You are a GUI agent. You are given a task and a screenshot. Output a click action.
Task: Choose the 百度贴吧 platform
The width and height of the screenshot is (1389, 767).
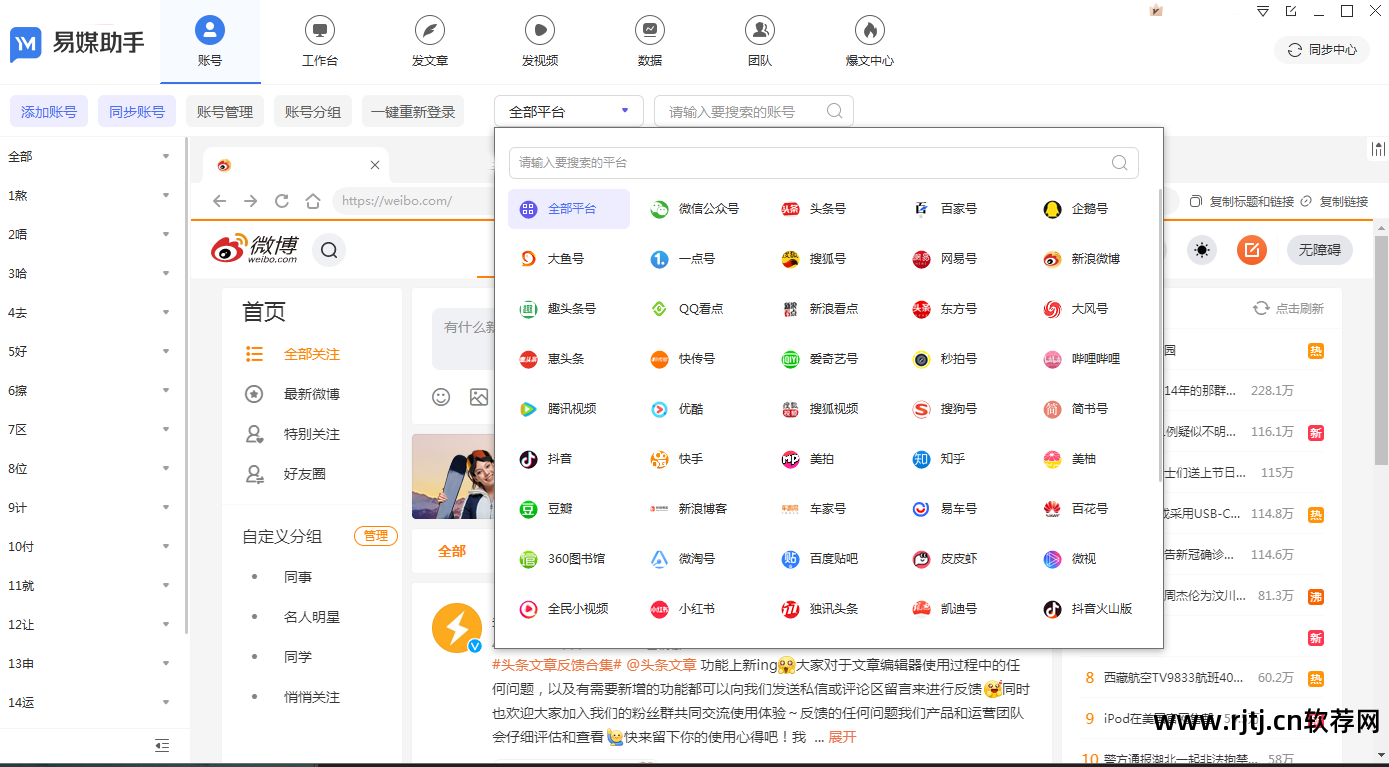pos(822,559)
